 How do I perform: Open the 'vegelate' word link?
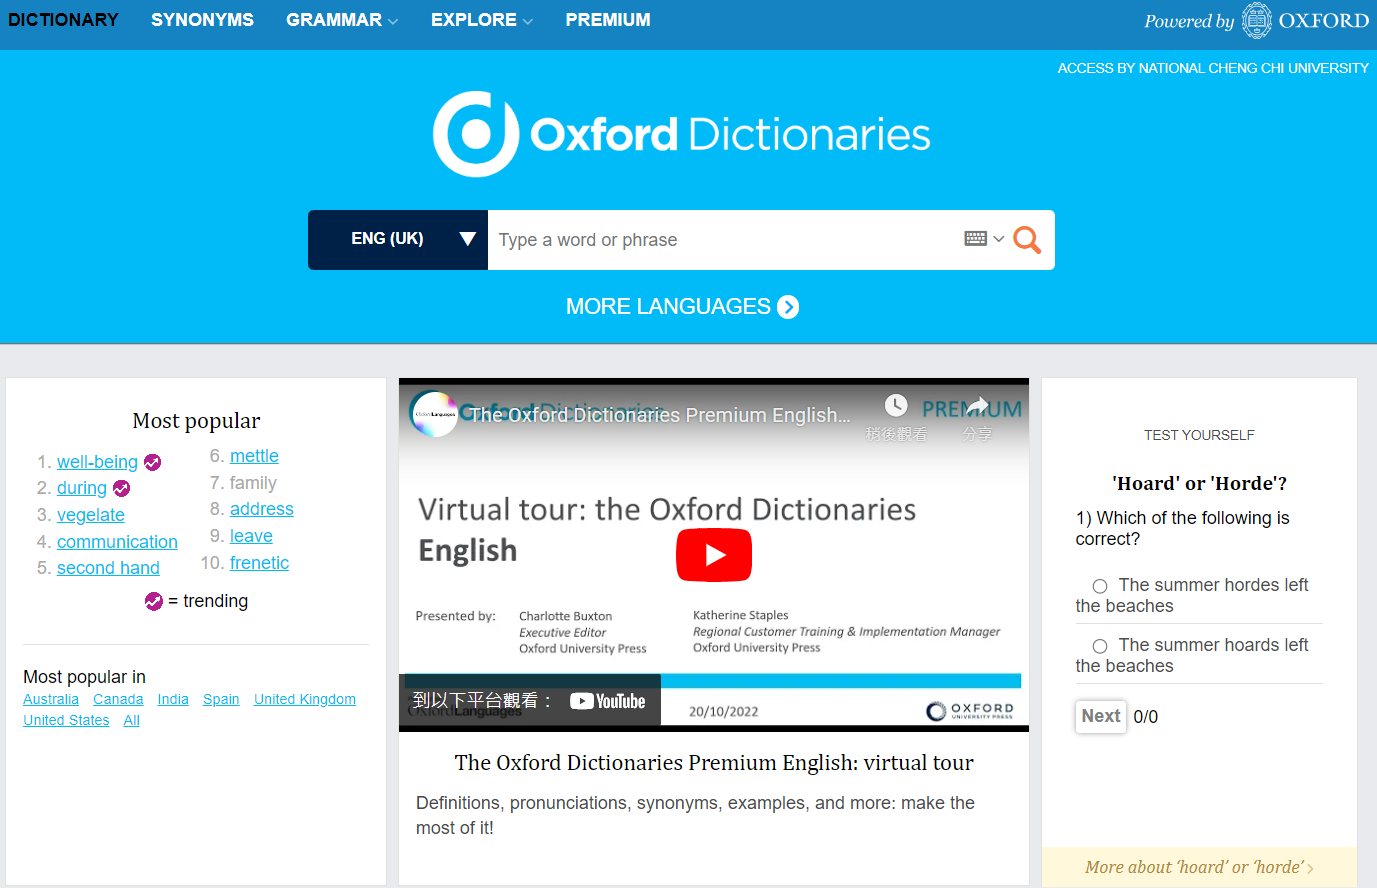pyautogui.click(x=91, y=515)
